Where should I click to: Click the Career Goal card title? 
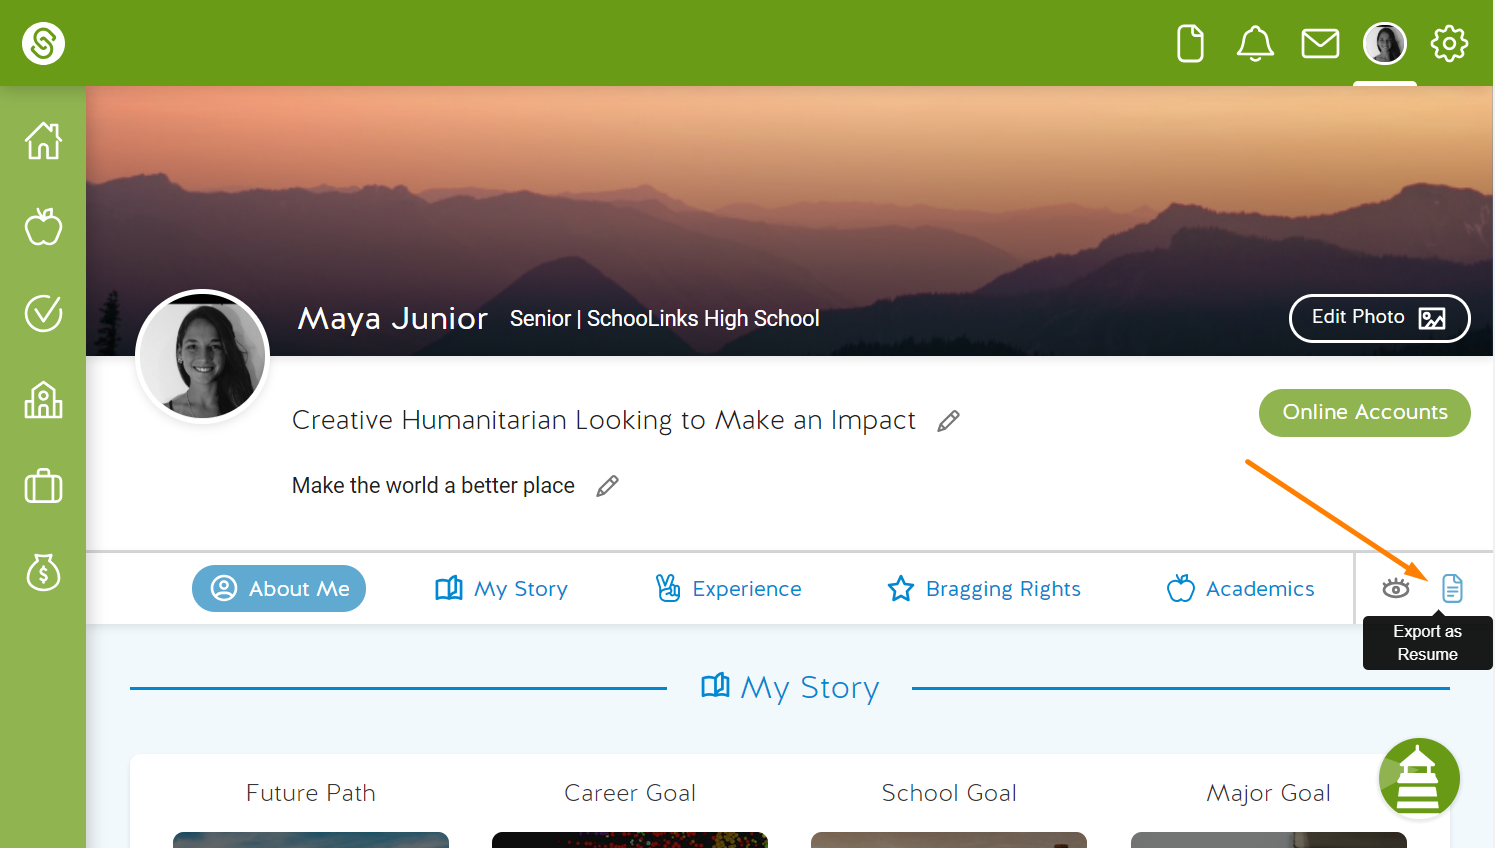[x=630, y=793]
